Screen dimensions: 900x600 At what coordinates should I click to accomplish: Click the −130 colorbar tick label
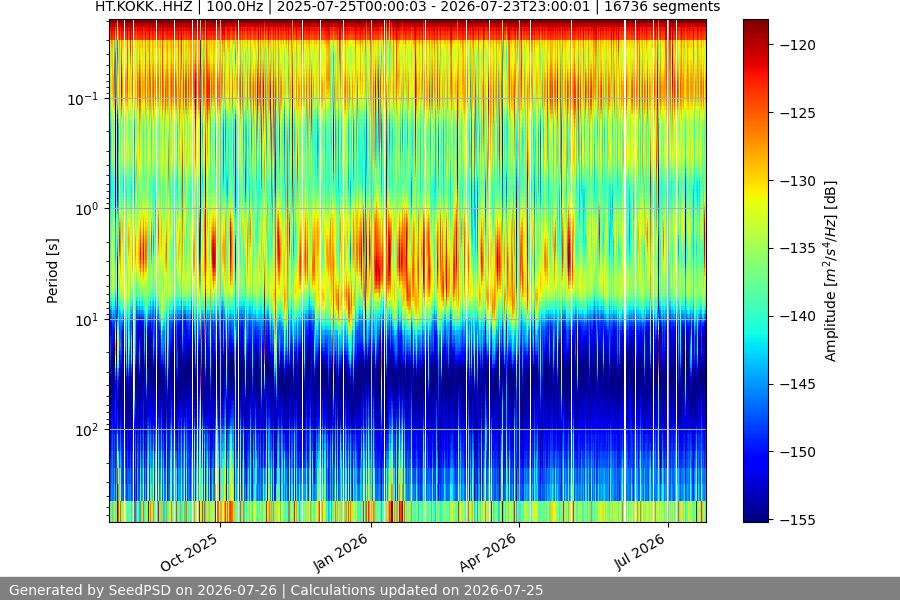pos(798,181)
